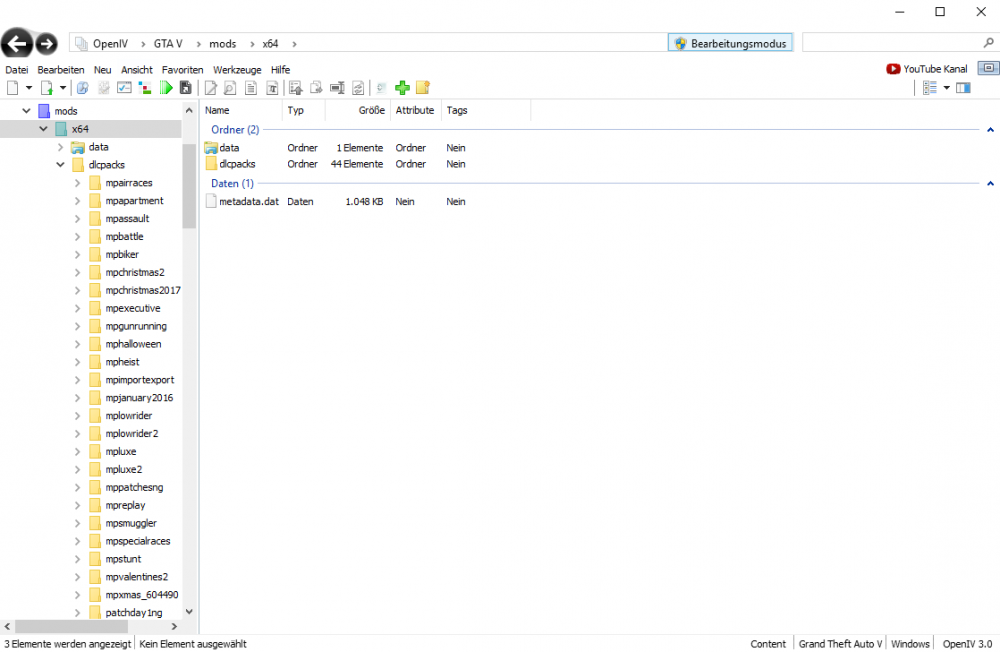The width and height of the screenshot is (1000, 652).
Task: Open the Werkzeuge menu
Action: coord(237,69)
